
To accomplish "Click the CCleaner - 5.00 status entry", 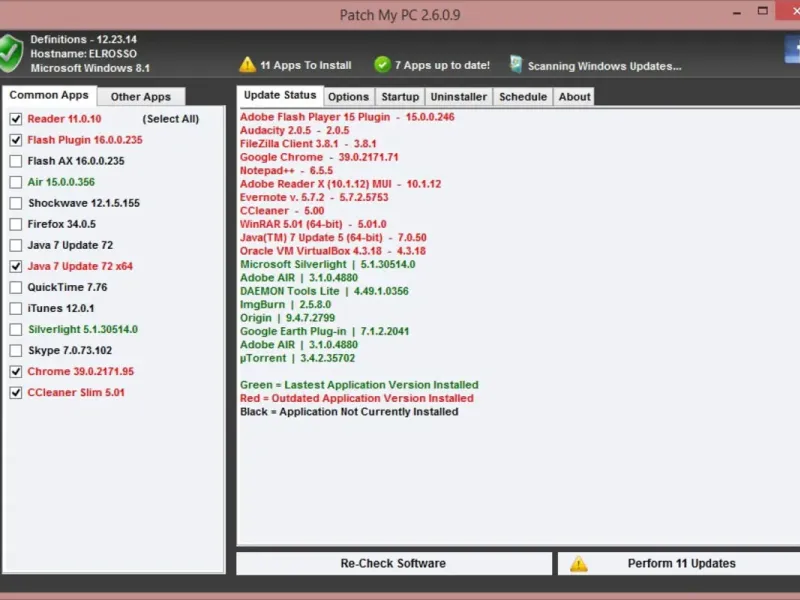I will (282, 211).
